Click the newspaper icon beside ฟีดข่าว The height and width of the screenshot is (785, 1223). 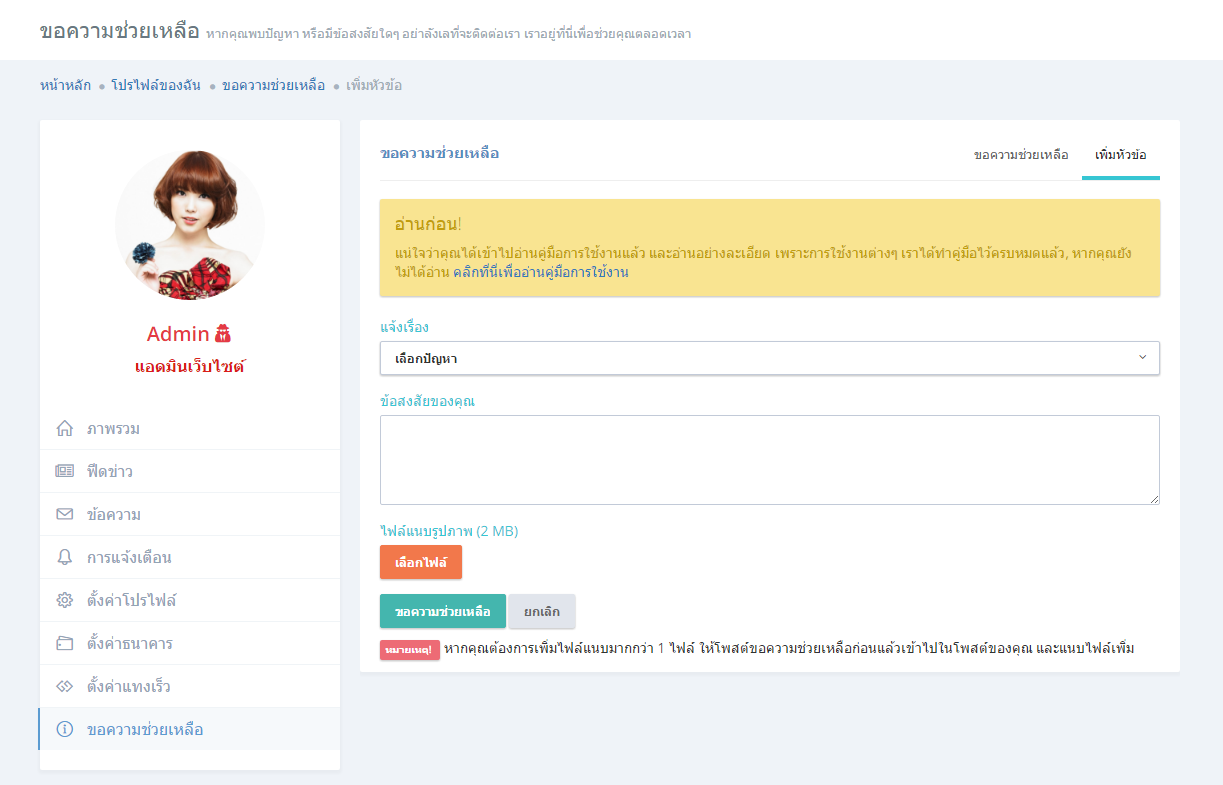click(x=65, y=472)
